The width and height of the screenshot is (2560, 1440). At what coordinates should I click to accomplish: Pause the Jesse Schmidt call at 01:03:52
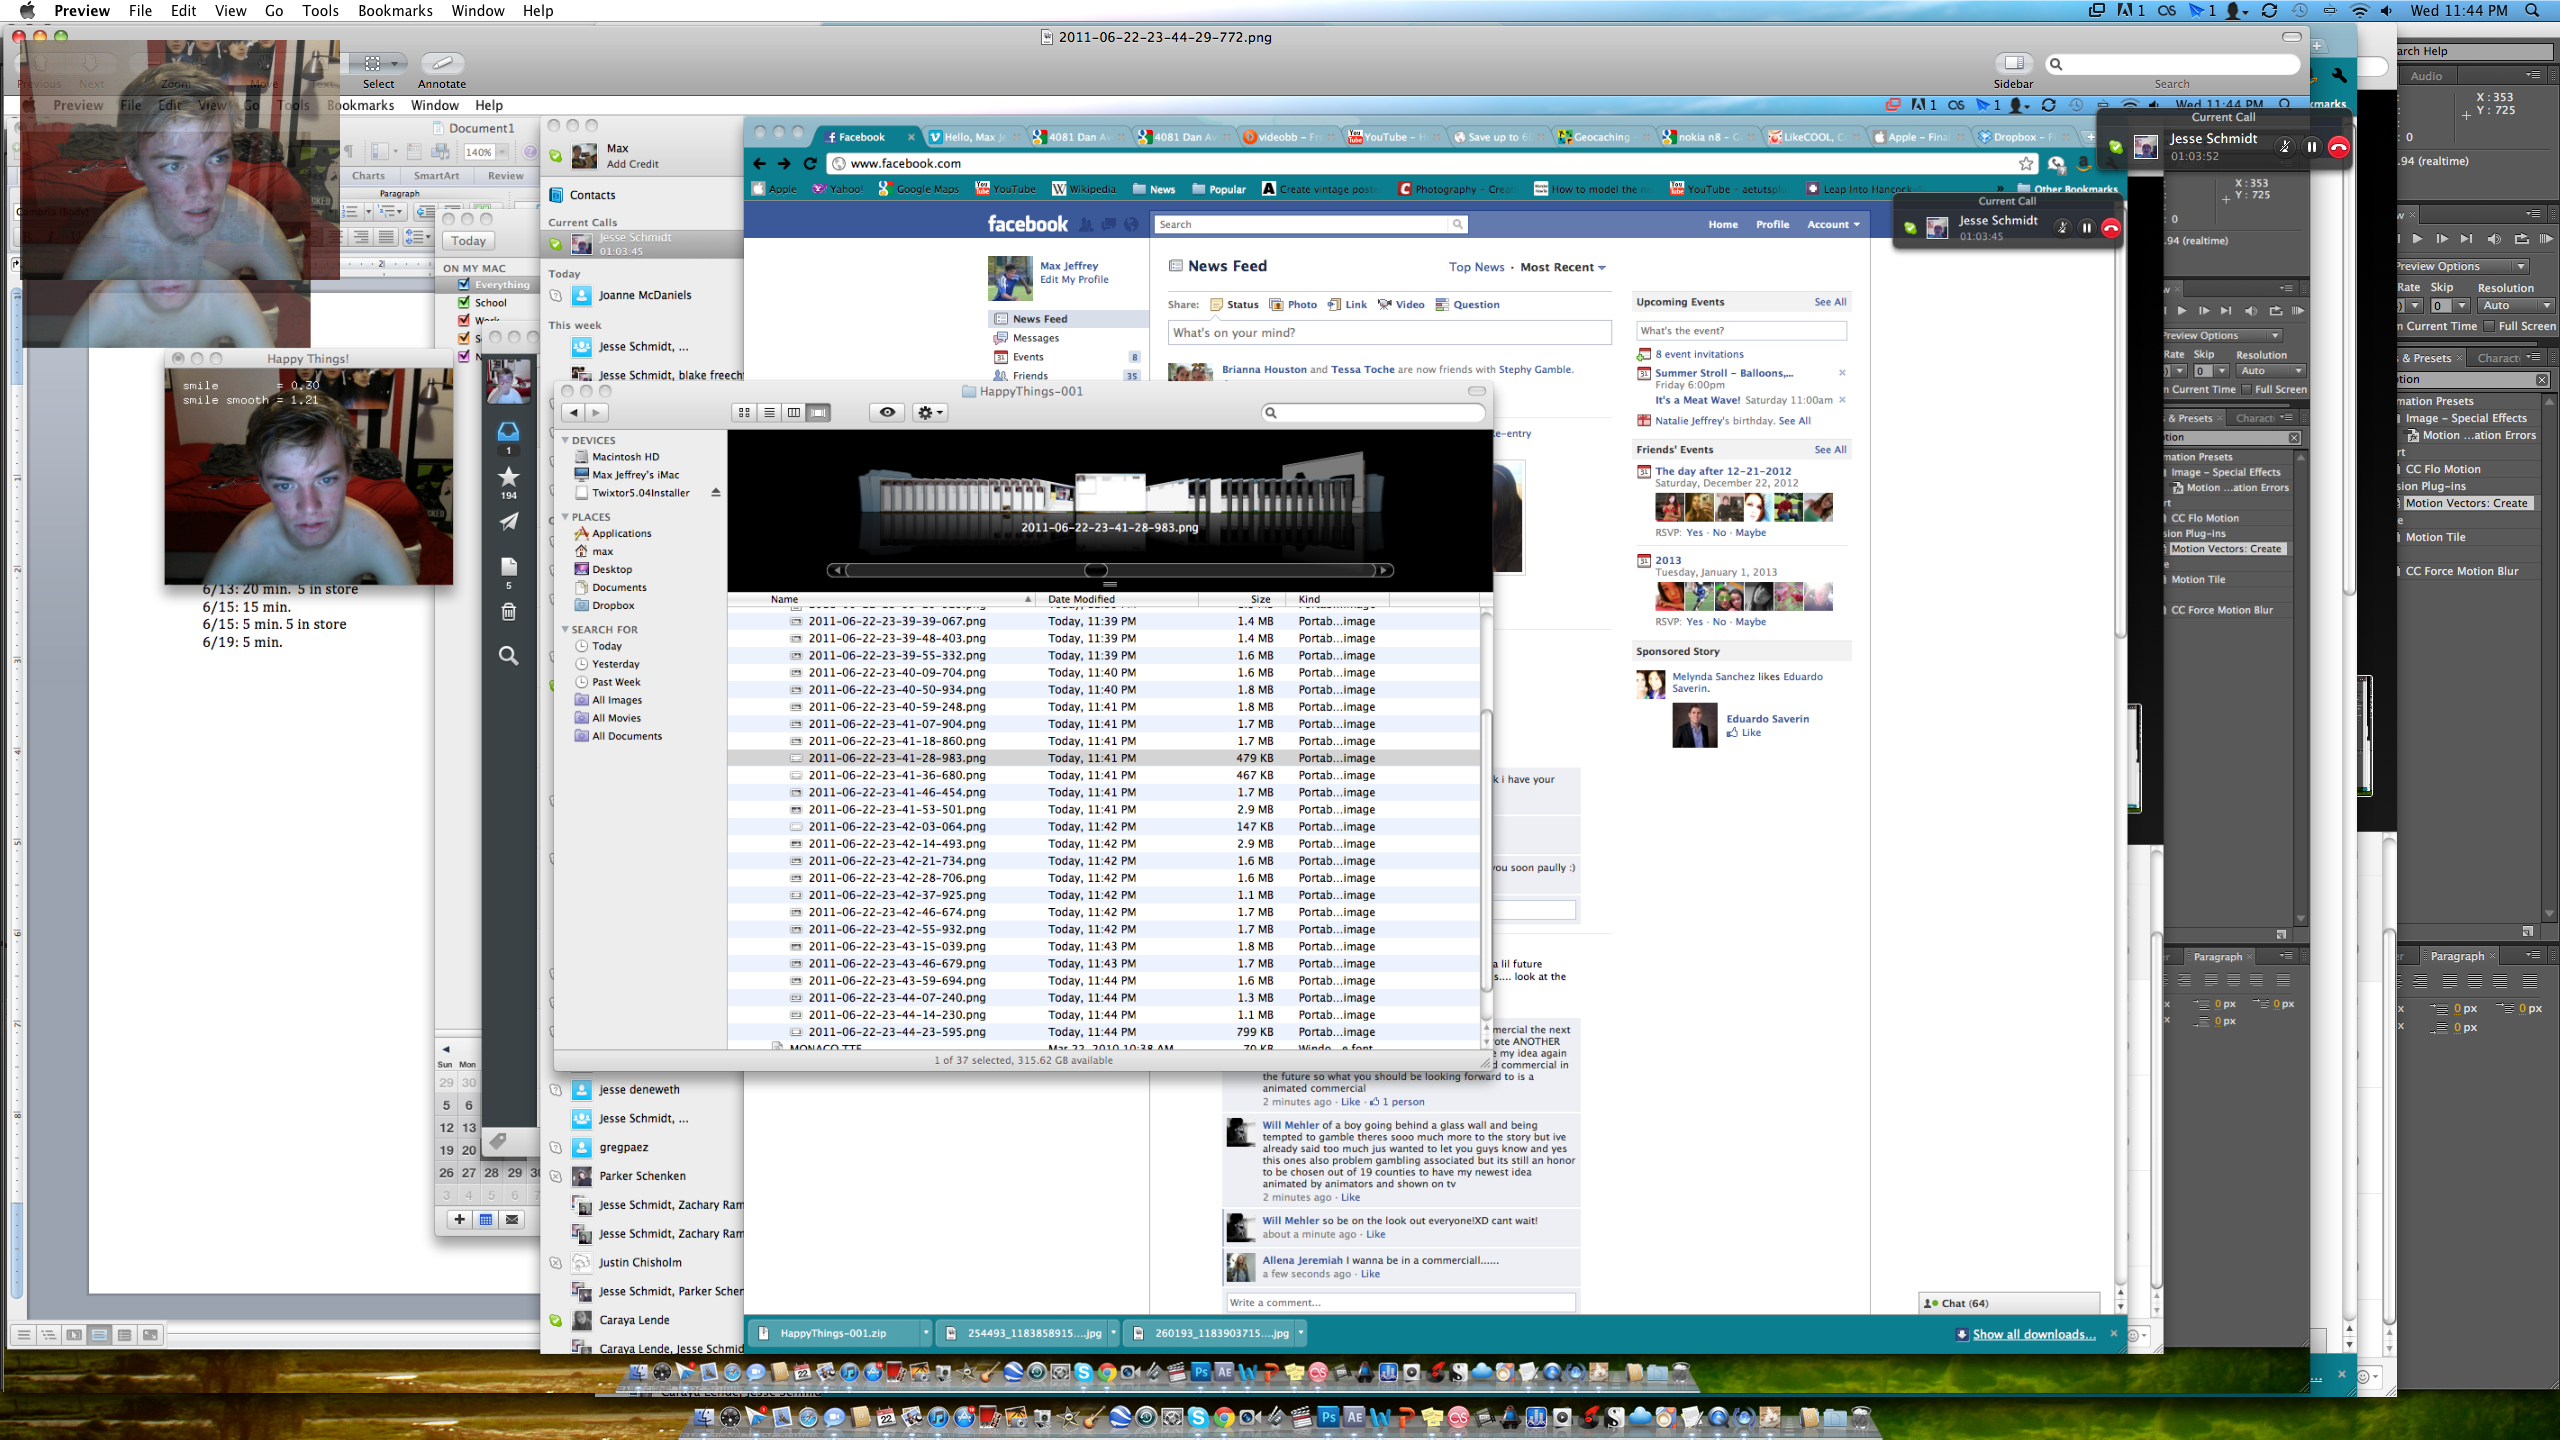(x=2312, y=146)
